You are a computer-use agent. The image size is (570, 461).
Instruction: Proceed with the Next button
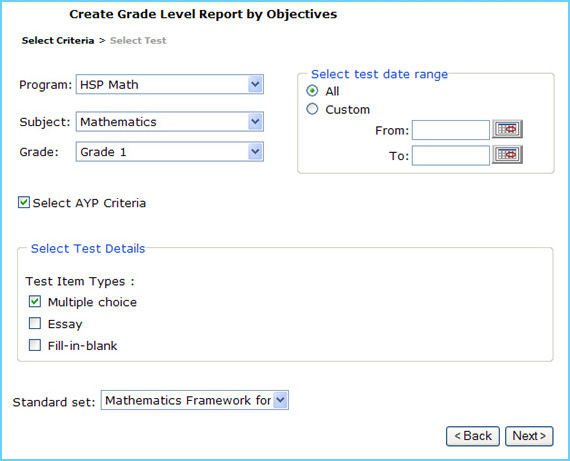tap(529, 436)
